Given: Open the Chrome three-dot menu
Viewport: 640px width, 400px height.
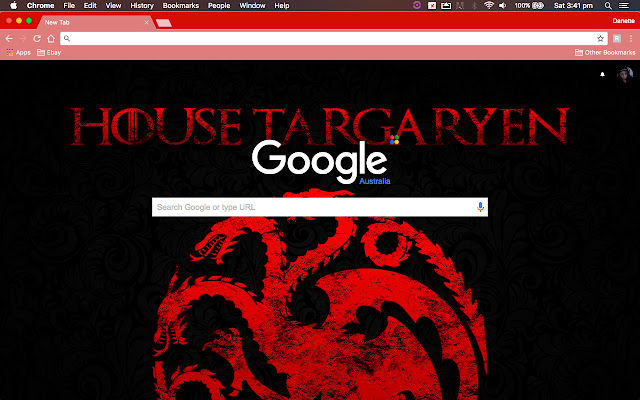Looking at the screenshot, I should click(631, 38).
